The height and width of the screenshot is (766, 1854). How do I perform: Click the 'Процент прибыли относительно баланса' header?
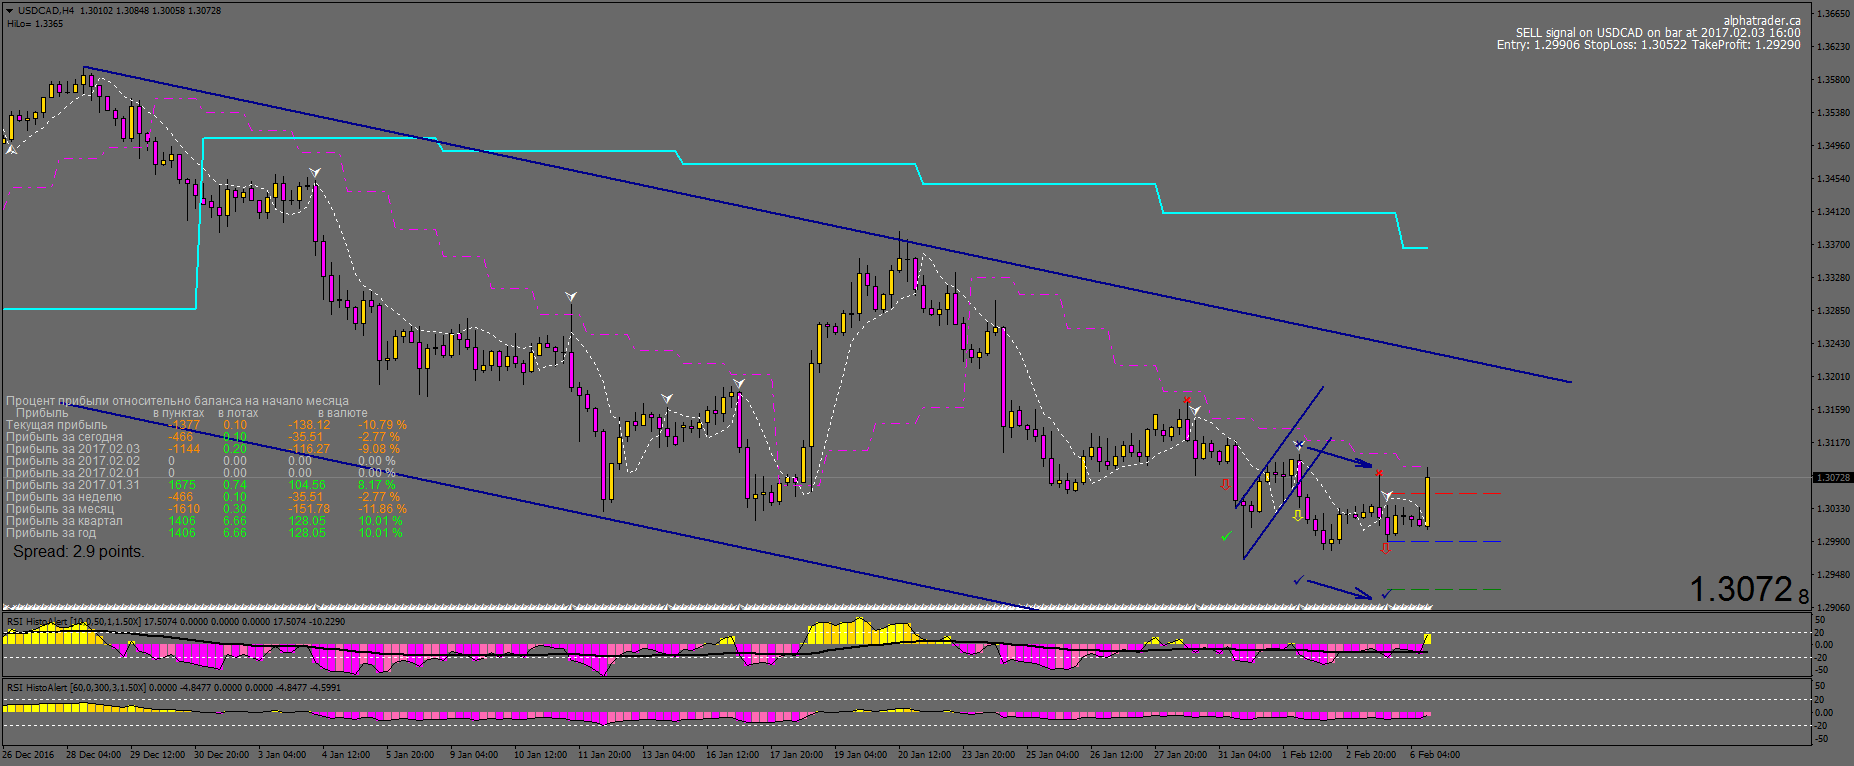pos(177,401)
